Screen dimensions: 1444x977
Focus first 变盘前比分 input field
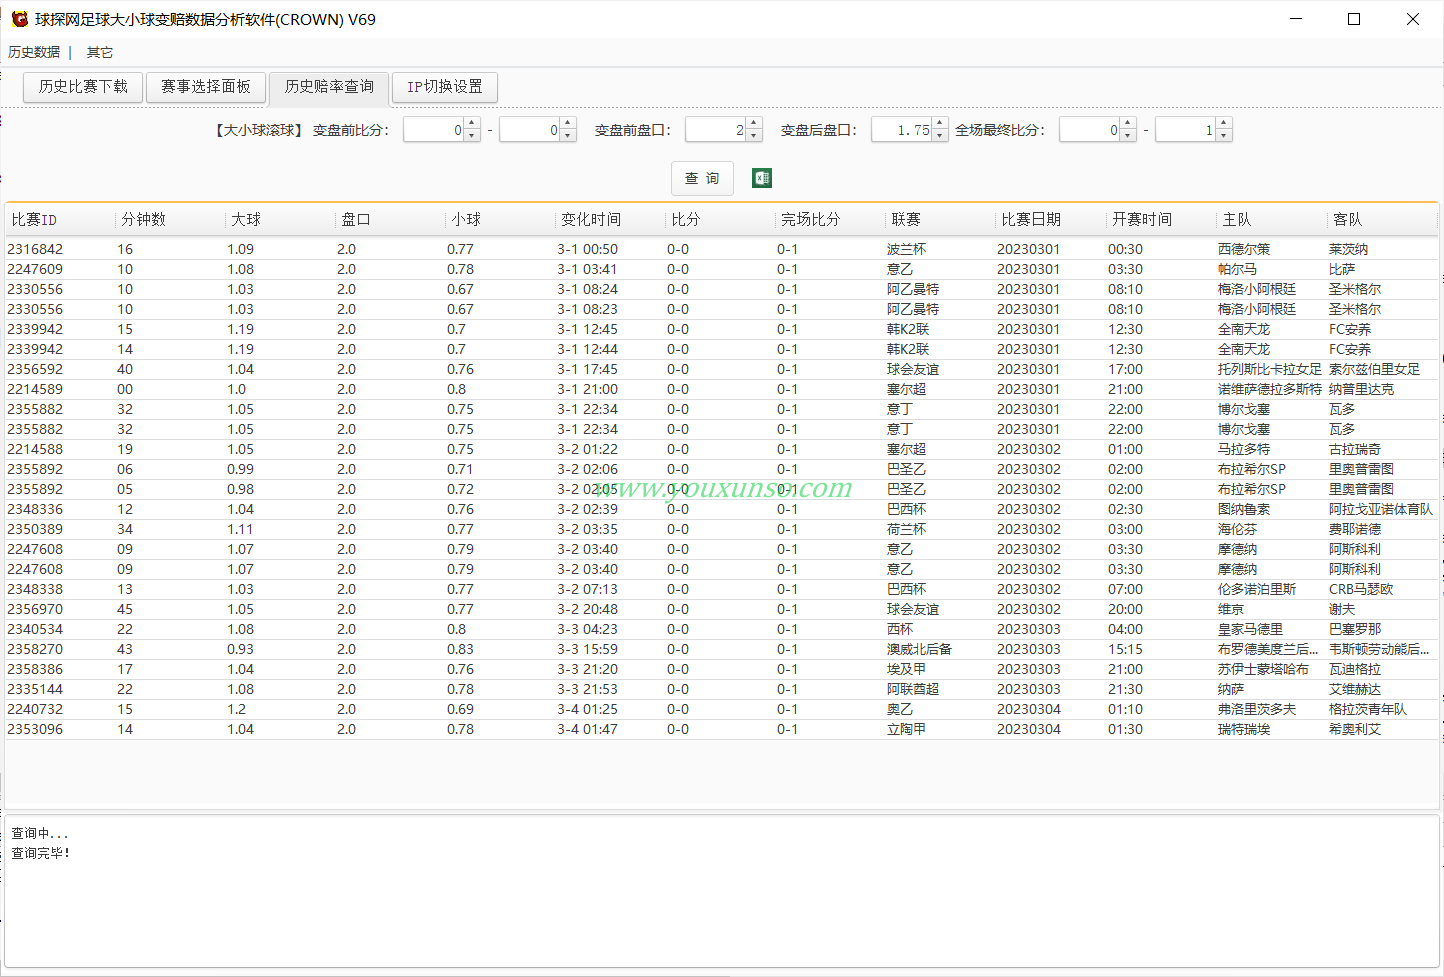tap(434, 130)
